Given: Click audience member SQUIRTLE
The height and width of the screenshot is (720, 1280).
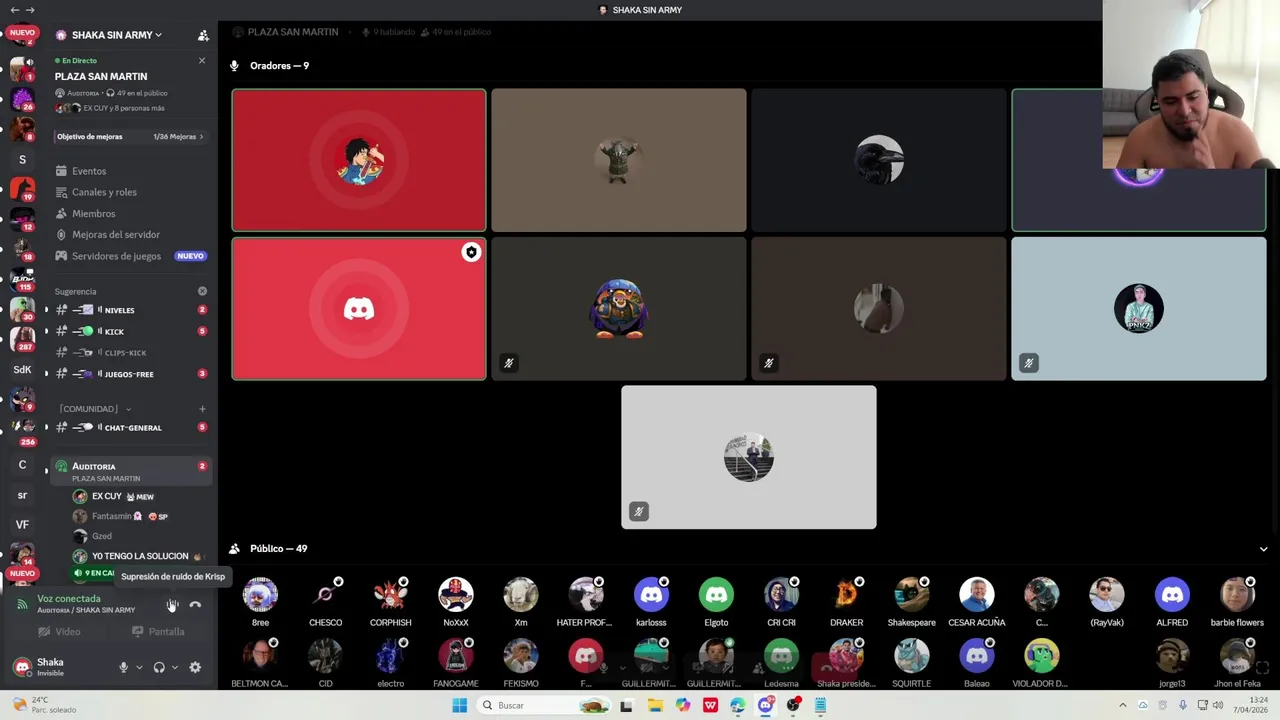Looking at the screenshot, I should point(911,664).
